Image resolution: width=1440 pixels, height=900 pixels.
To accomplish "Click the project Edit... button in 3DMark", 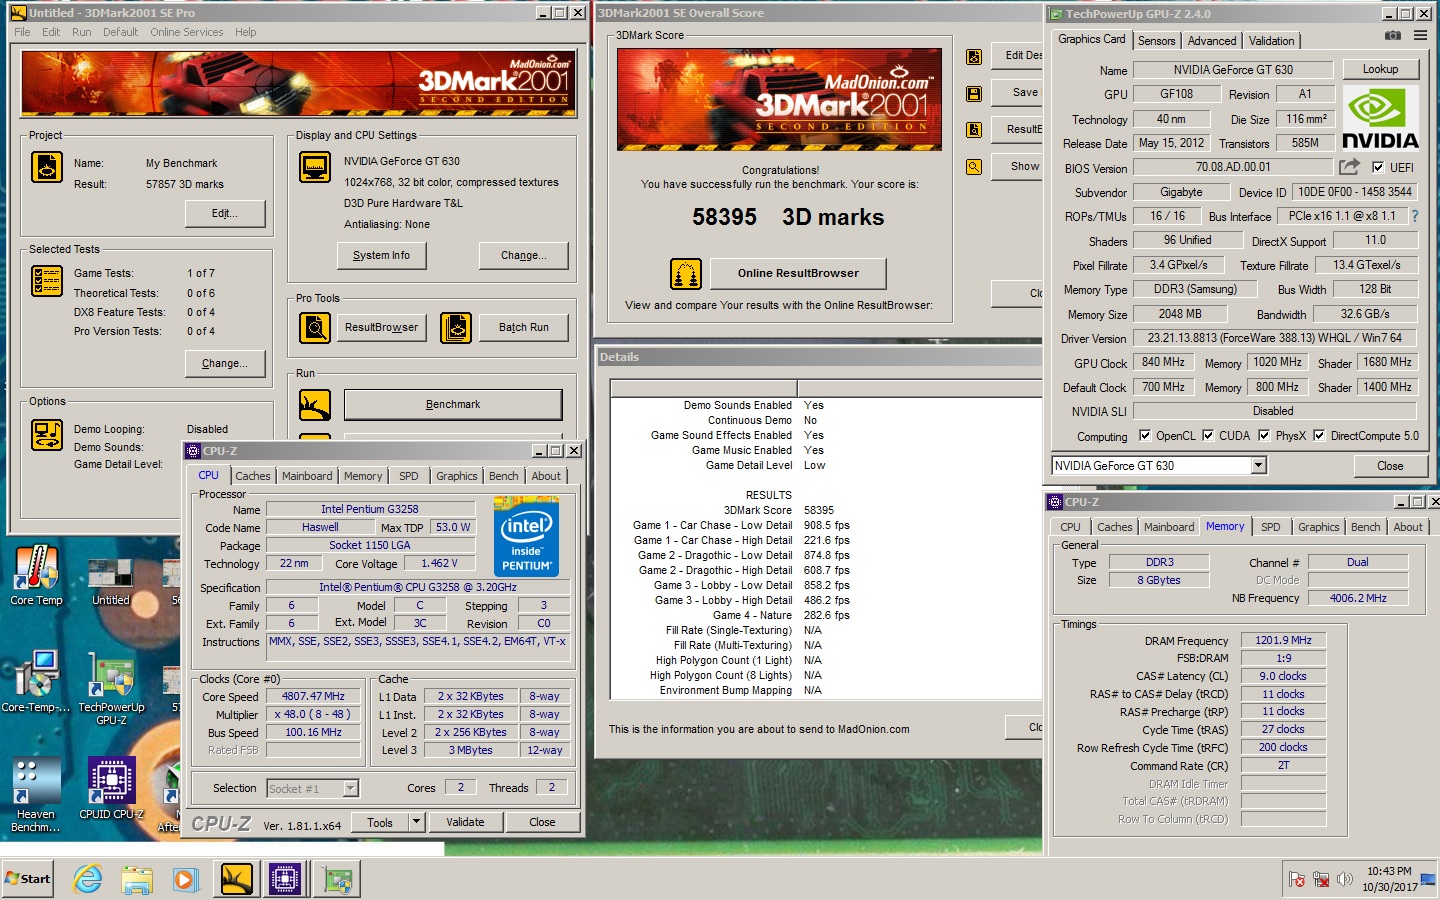I will coord(225,213).
